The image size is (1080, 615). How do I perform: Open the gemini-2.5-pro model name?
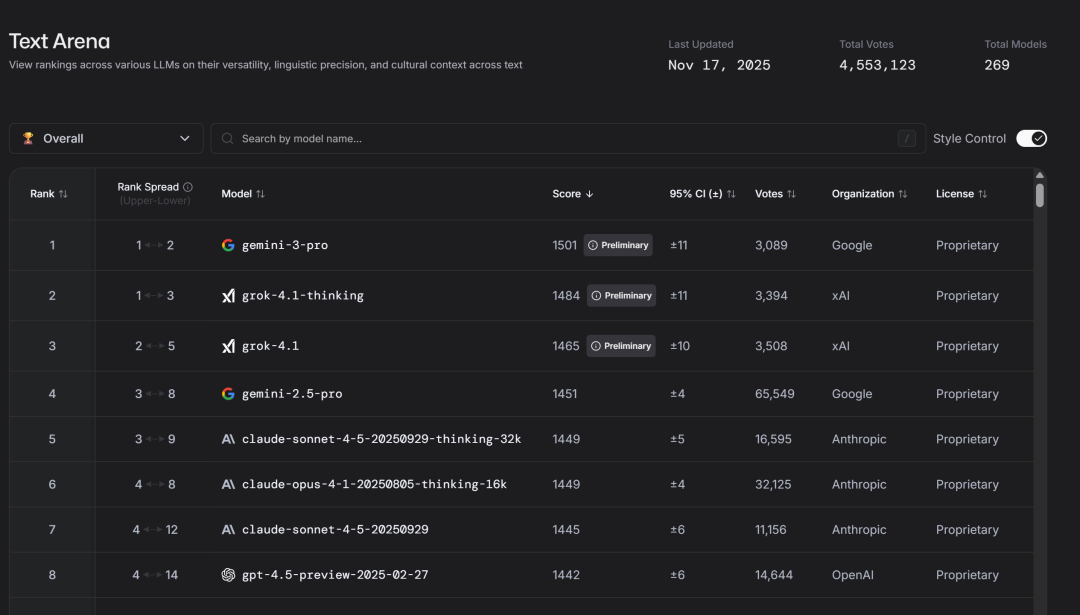click(x=292, y=394)
